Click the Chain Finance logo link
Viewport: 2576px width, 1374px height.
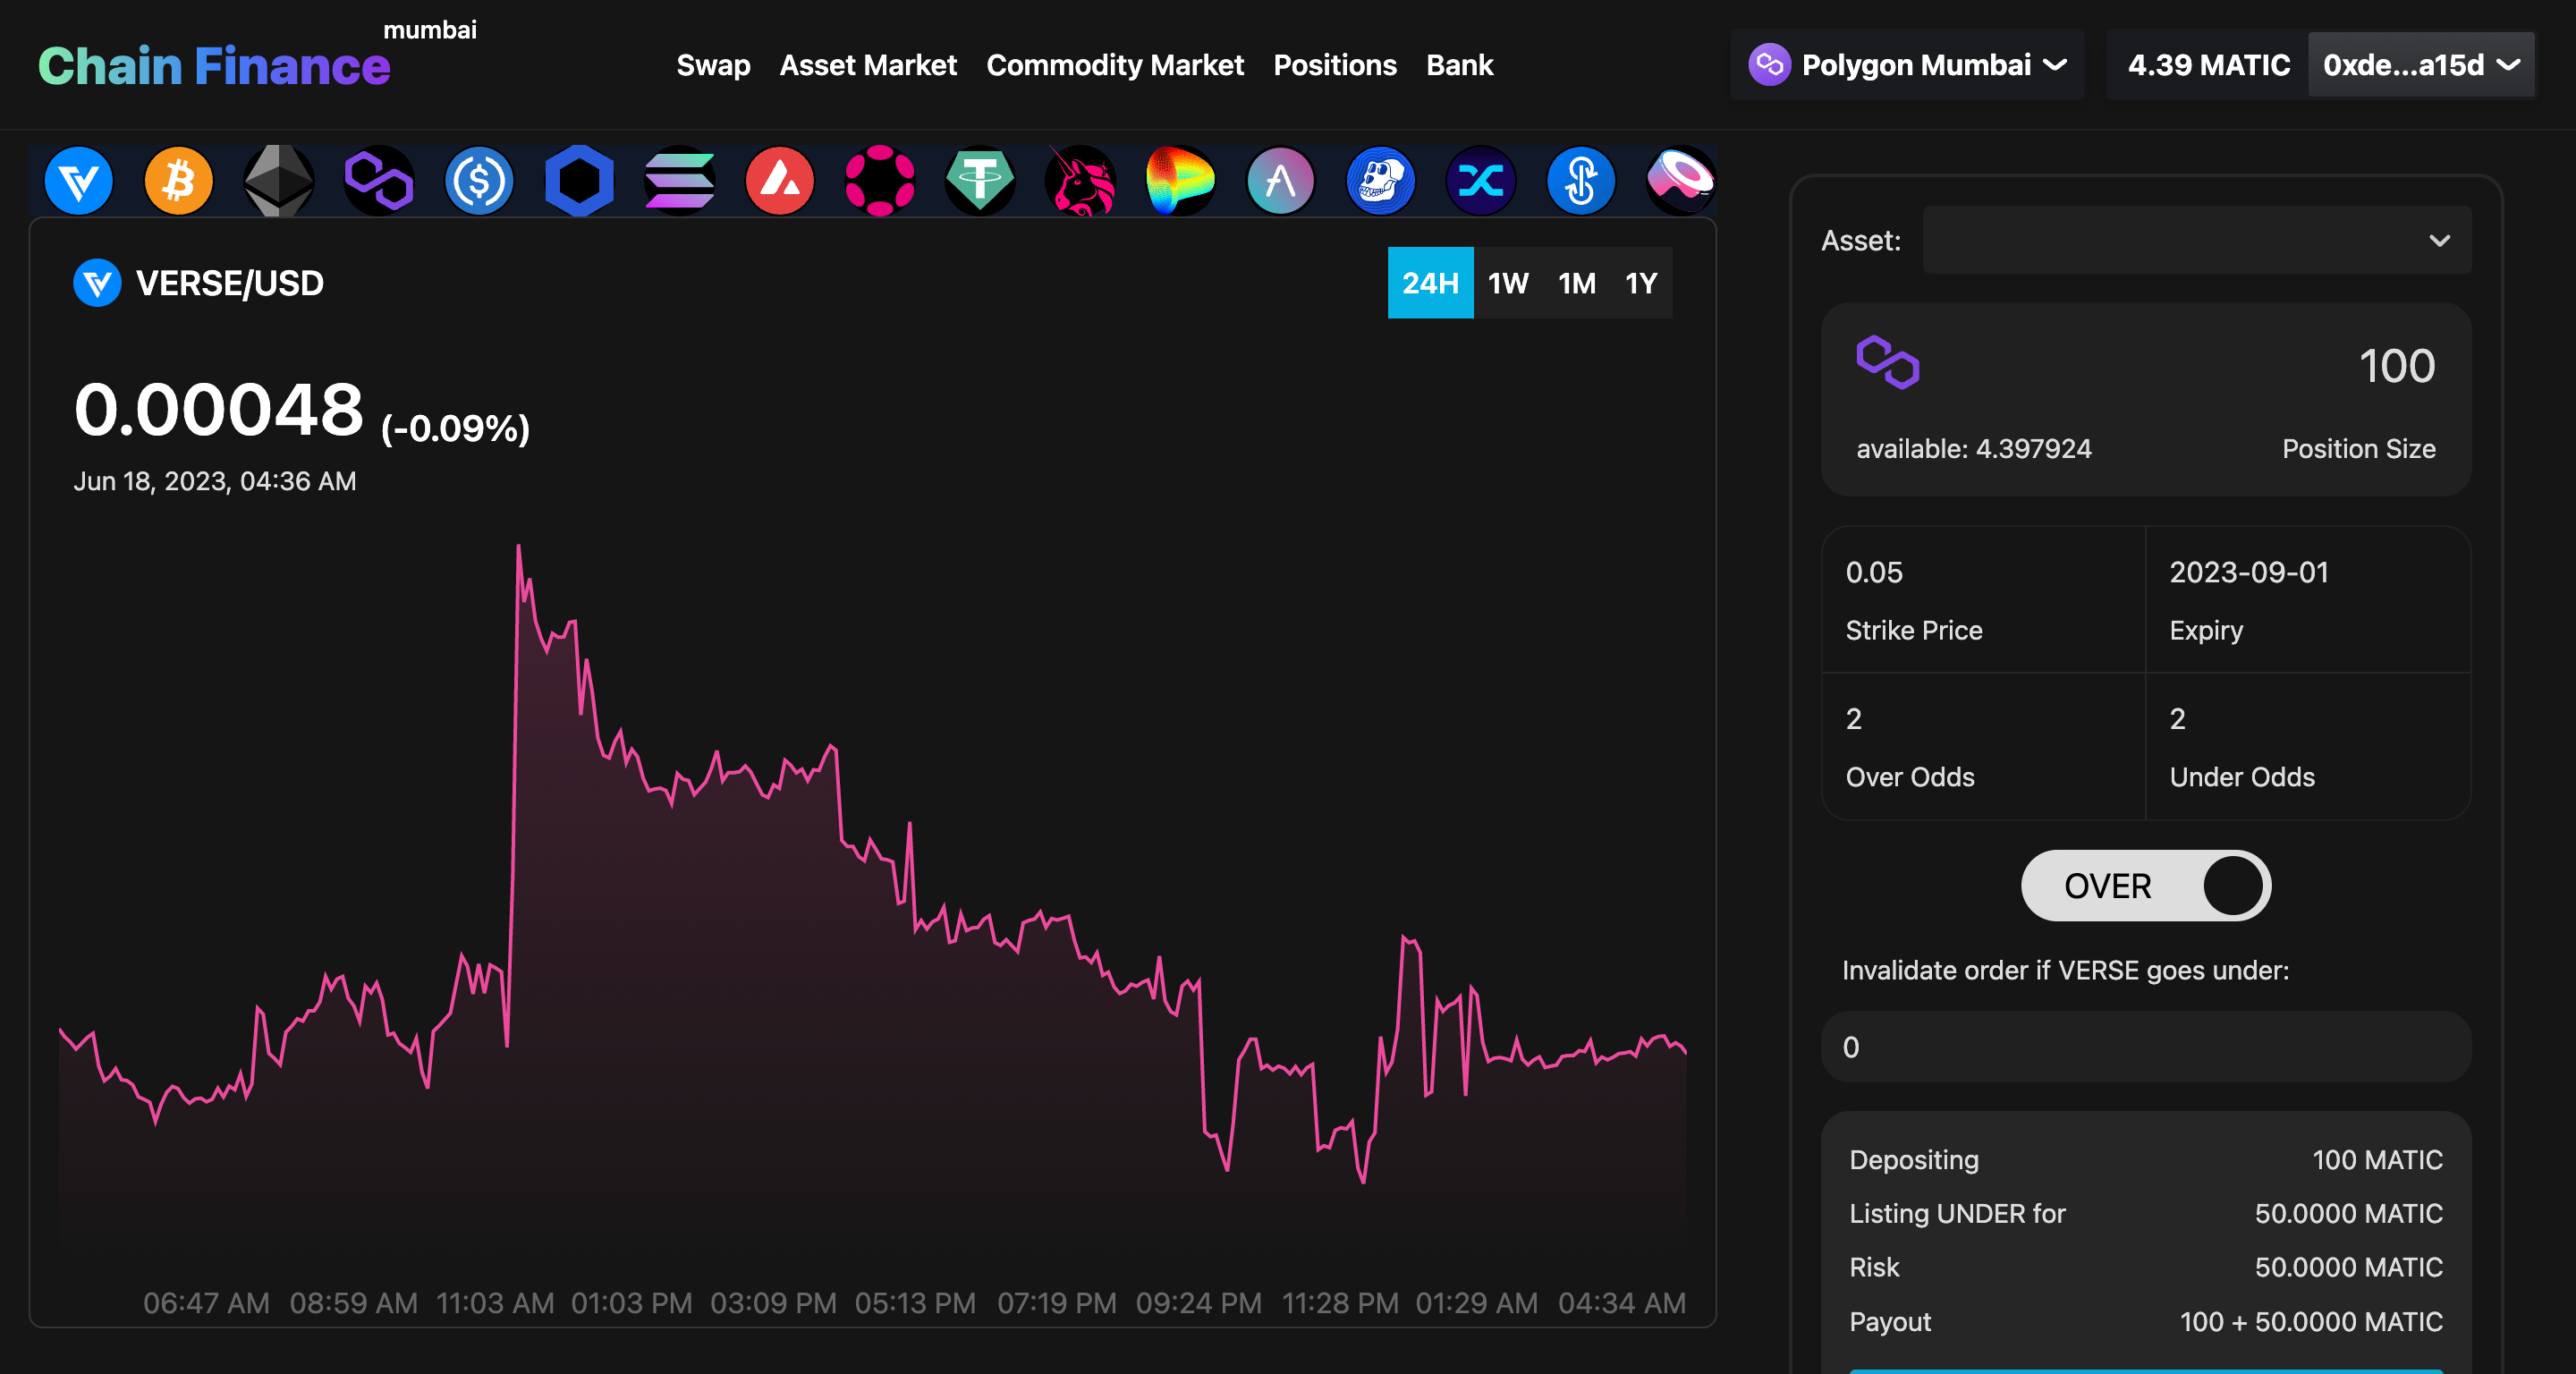(214, 66)
